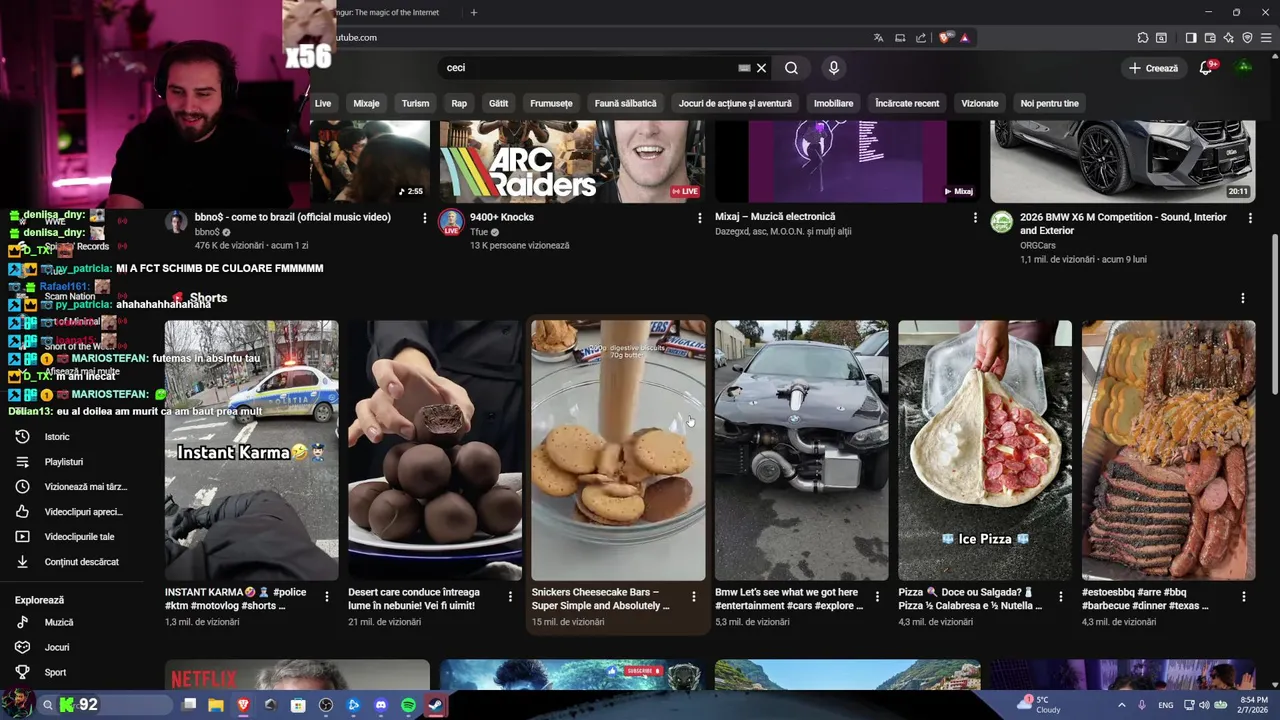Open options for 2026 BMW X6 M video
The image size is (1280, 720).
1250,218
